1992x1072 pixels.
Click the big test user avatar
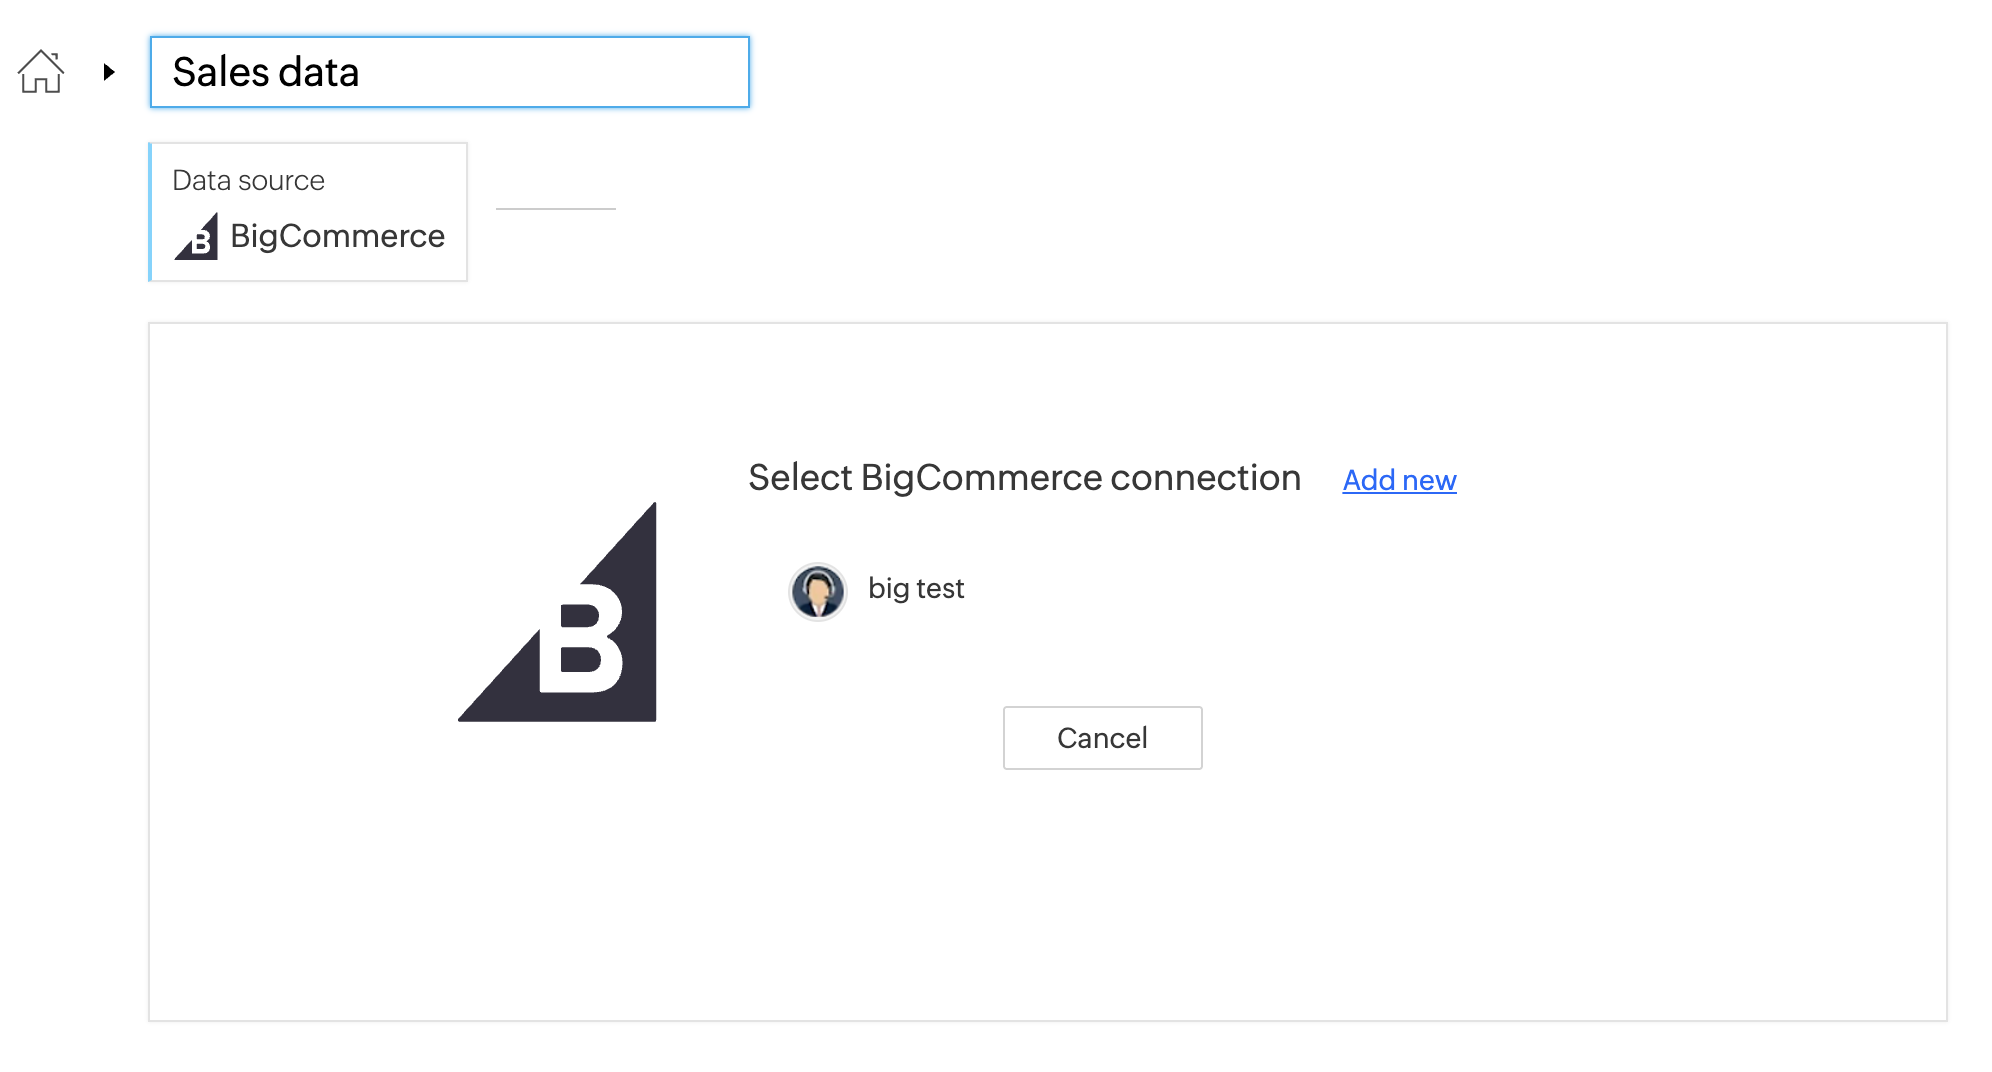coord(818,591)
